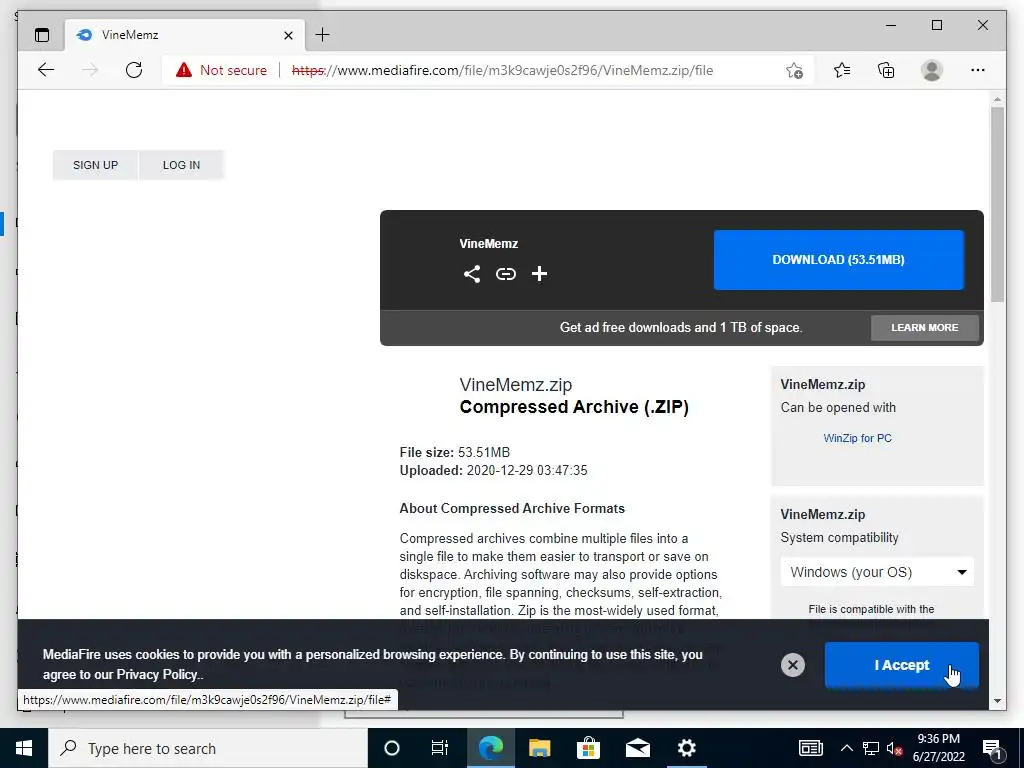Open the Collections icon
1024x768 pixels.
click(x=886, y=70)
